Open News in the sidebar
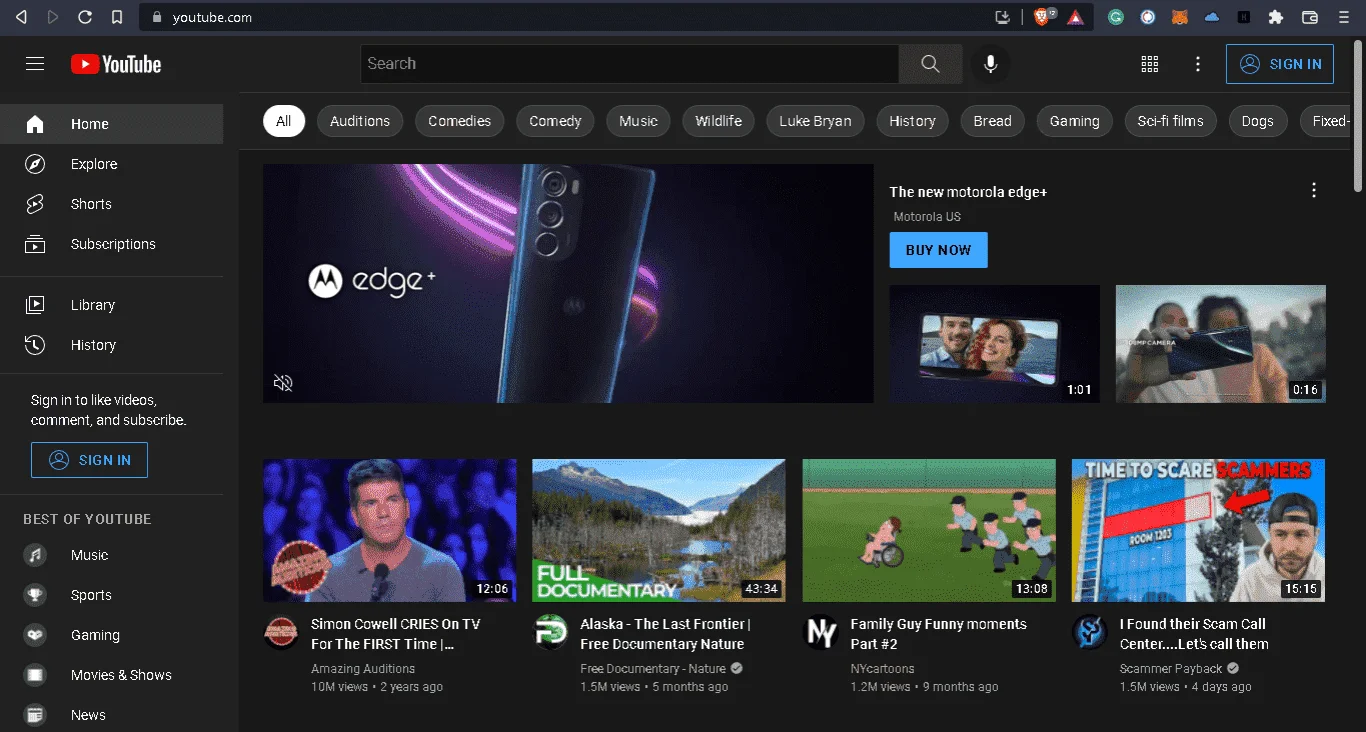Image resolution: width=1366 pixels, height=732 pixels. point(112,715)
